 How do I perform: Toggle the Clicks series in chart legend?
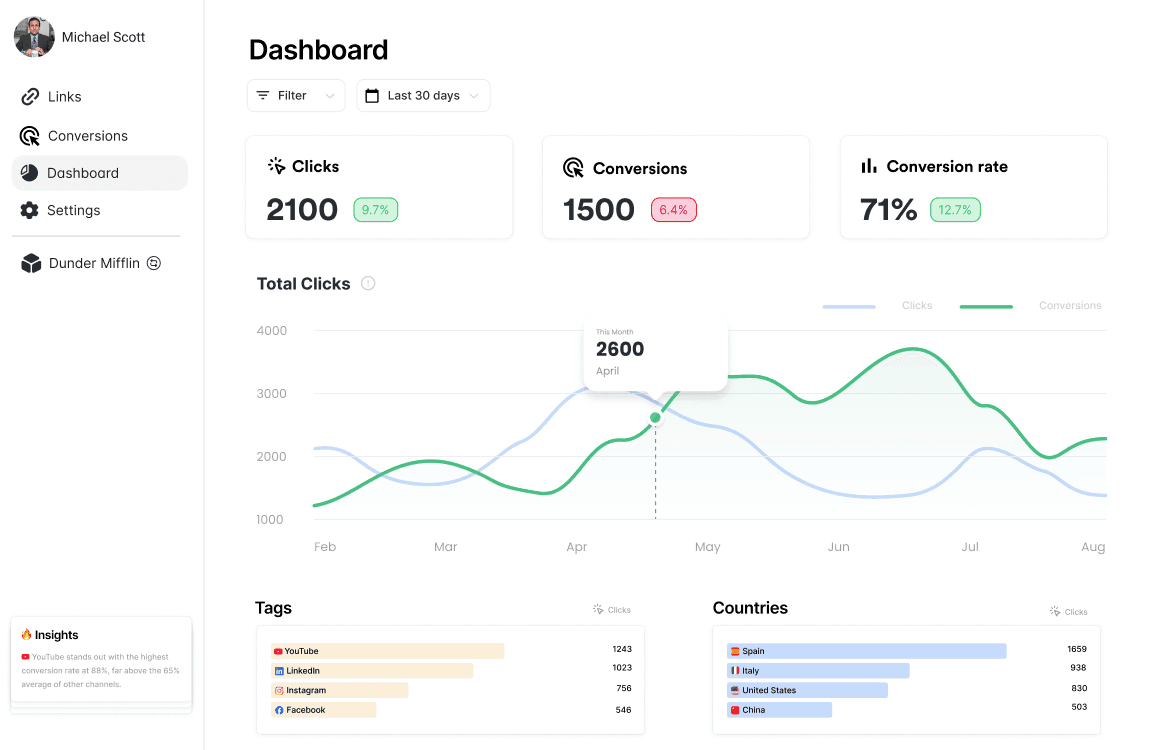(x=917, y=305)
